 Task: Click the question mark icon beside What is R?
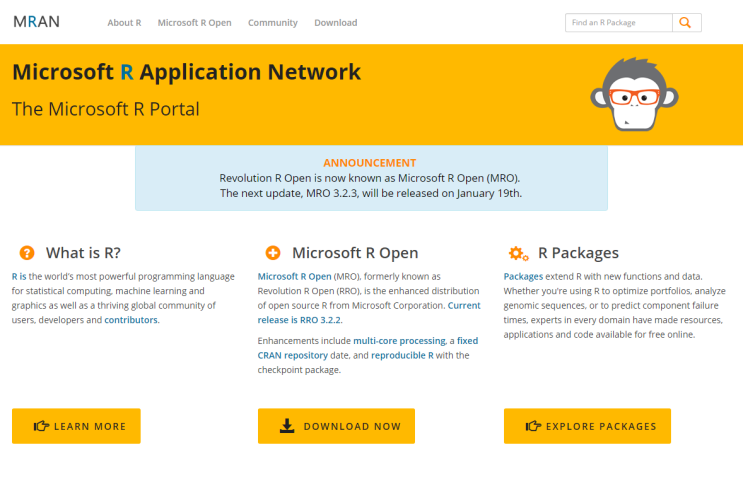pyautogui.click(x=27, y=253)
